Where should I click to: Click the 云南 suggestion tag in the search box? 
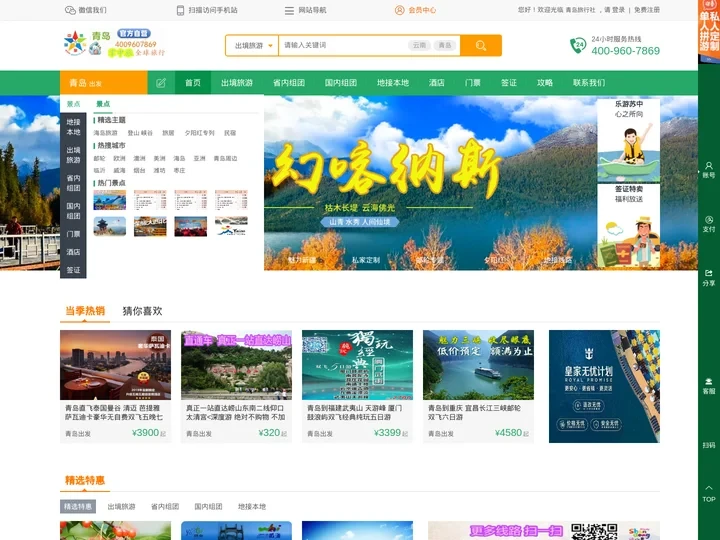419,45
